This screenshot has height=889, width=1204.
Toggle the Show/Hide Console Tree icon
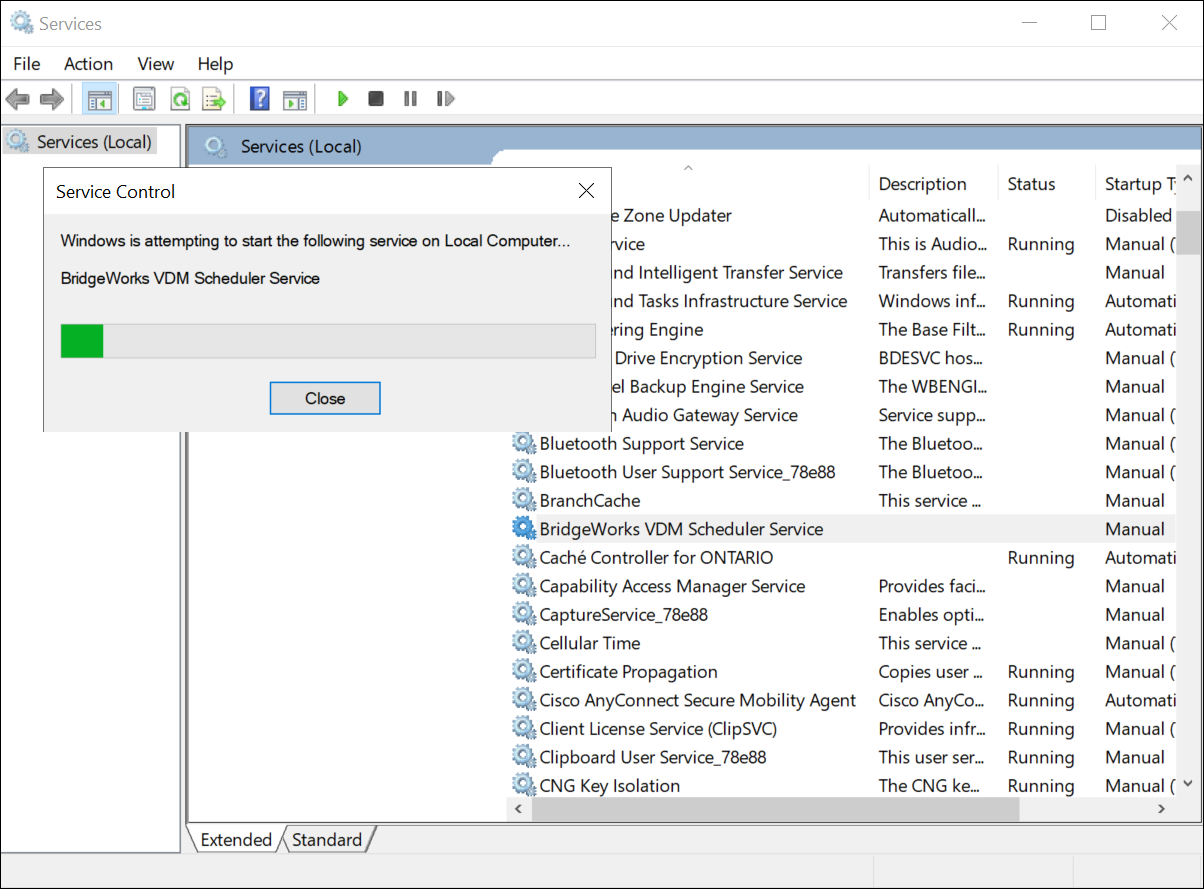(x=99, y=99)
